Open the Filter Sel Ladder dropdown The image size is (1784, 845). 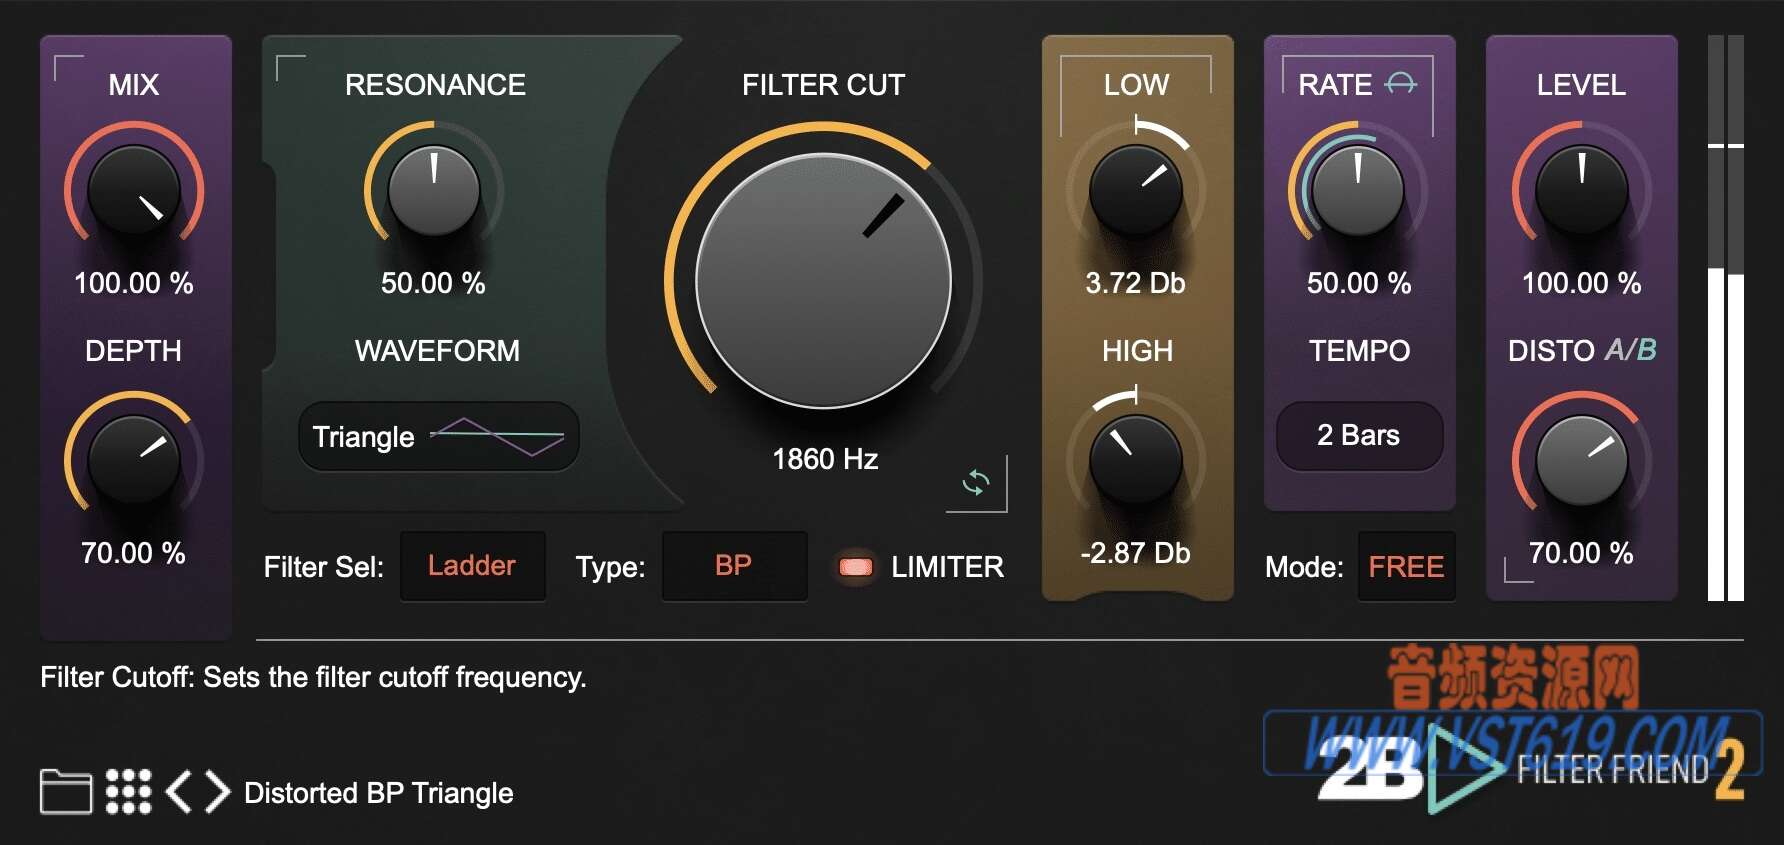point(472,566)
